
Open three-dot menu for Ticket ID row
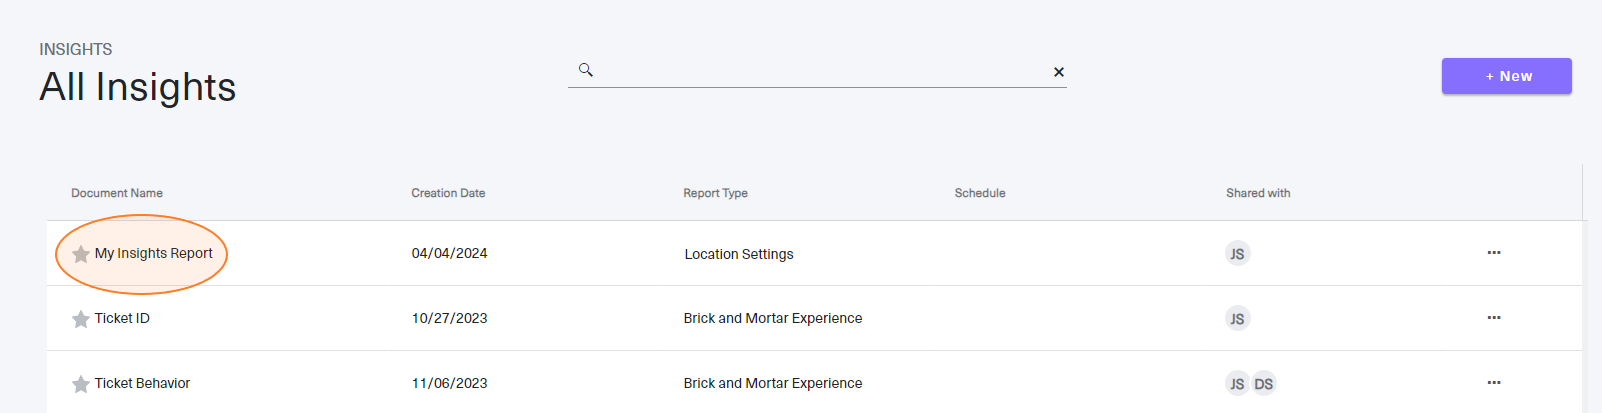pos(1494,318)
